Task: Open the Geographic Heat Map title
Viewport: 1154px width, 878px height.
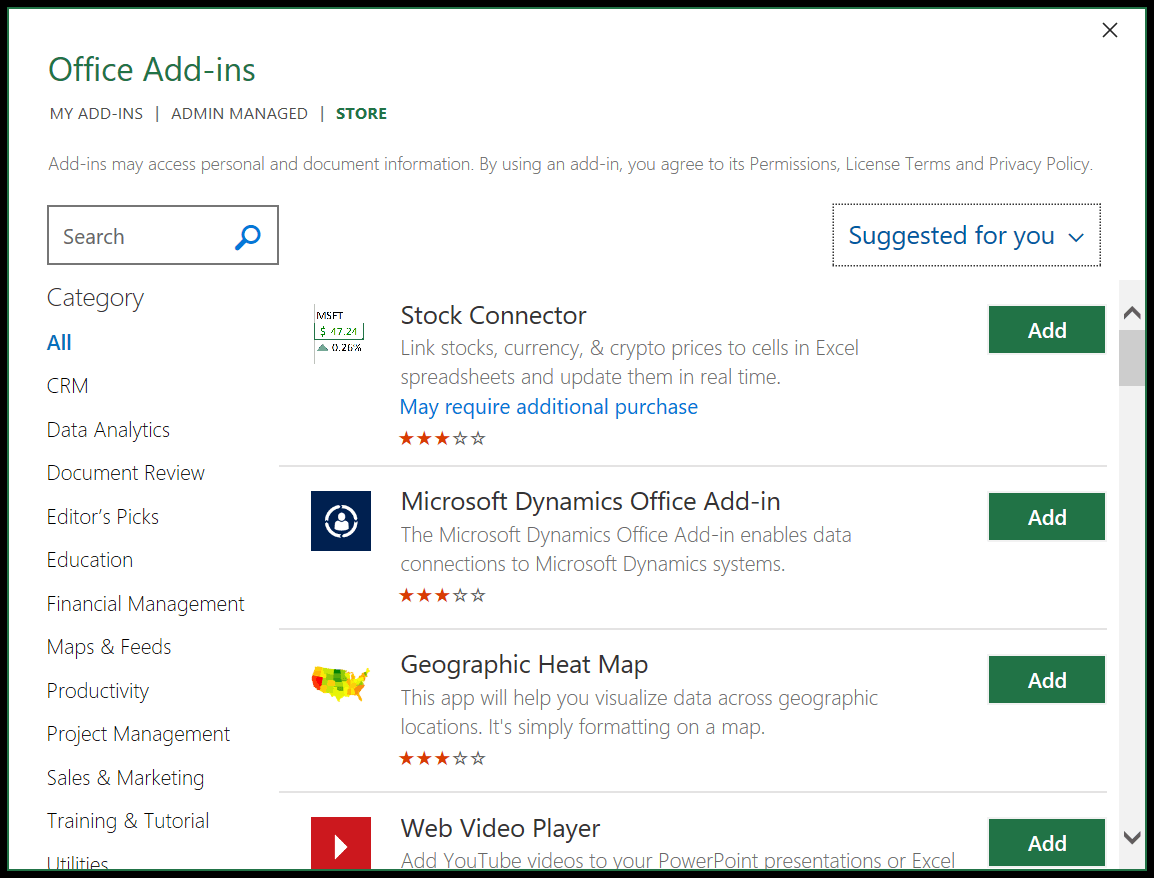Action: (524, 665)
